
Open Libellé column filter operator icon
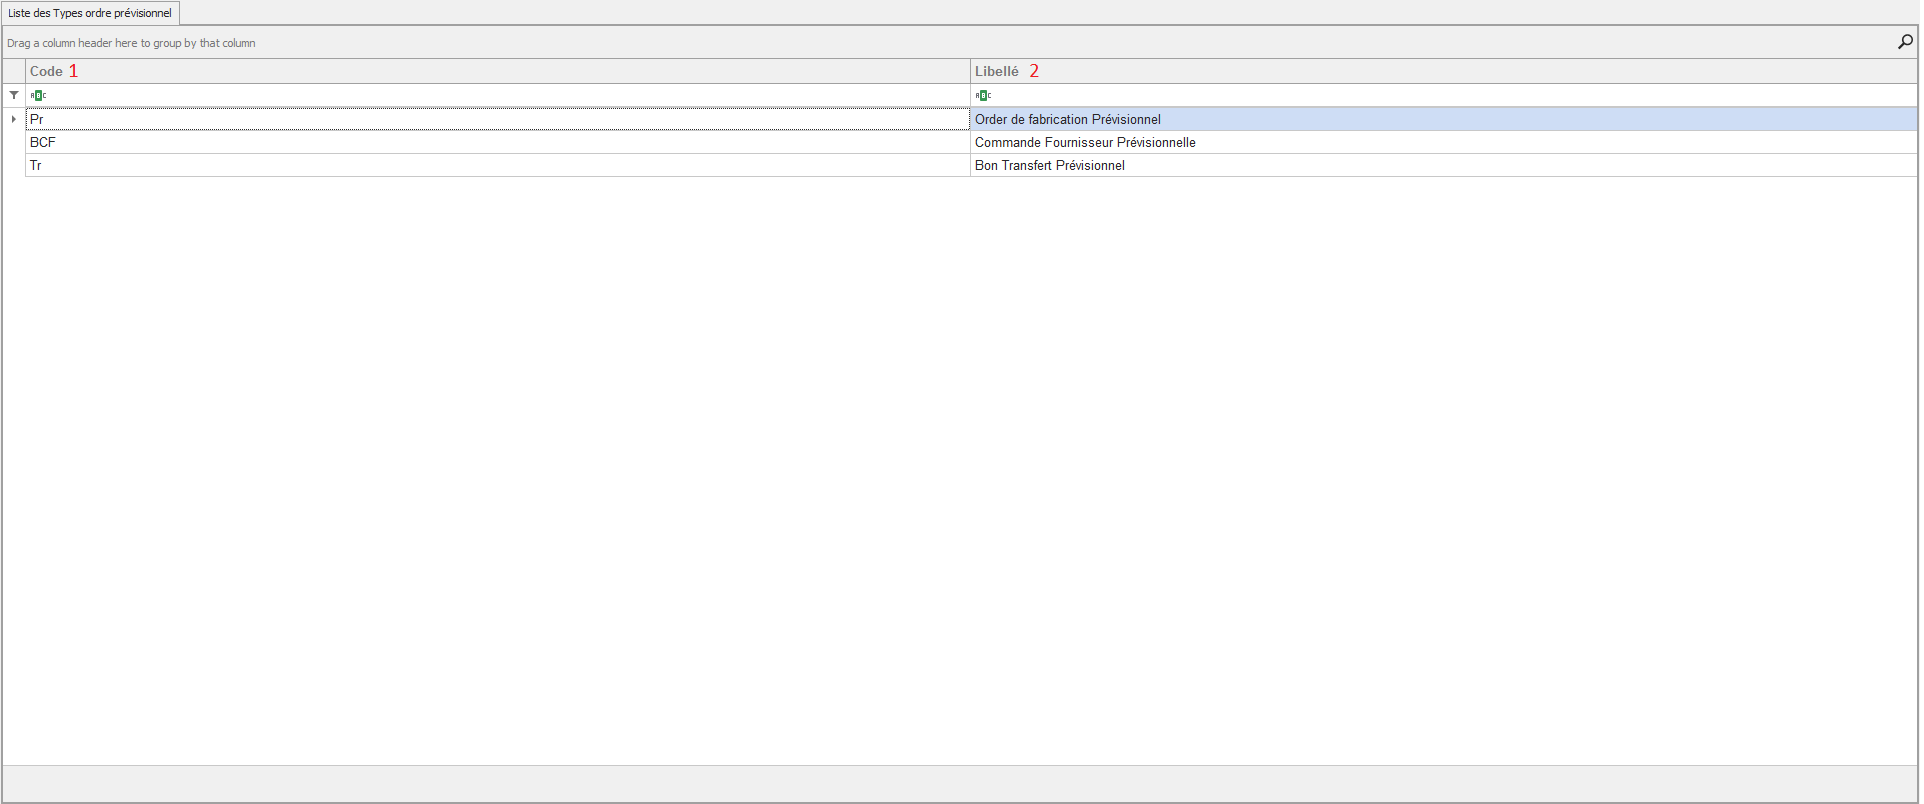(983, 95)
